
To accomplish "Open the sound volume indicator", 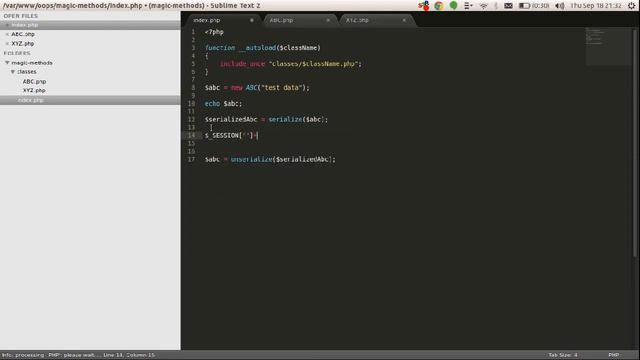I will (560, 6).
